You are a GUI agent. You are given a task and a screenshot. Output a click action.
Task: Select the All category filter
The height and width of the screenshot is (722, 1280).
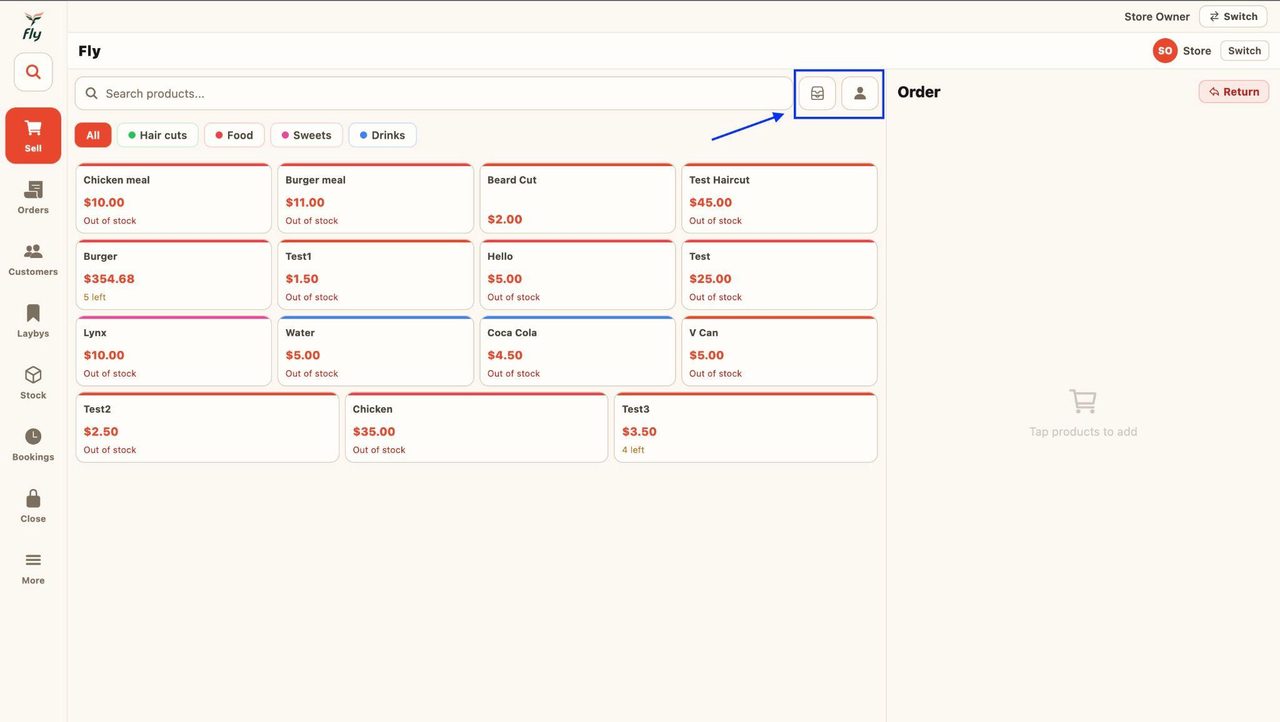click(x=93, y=135)
